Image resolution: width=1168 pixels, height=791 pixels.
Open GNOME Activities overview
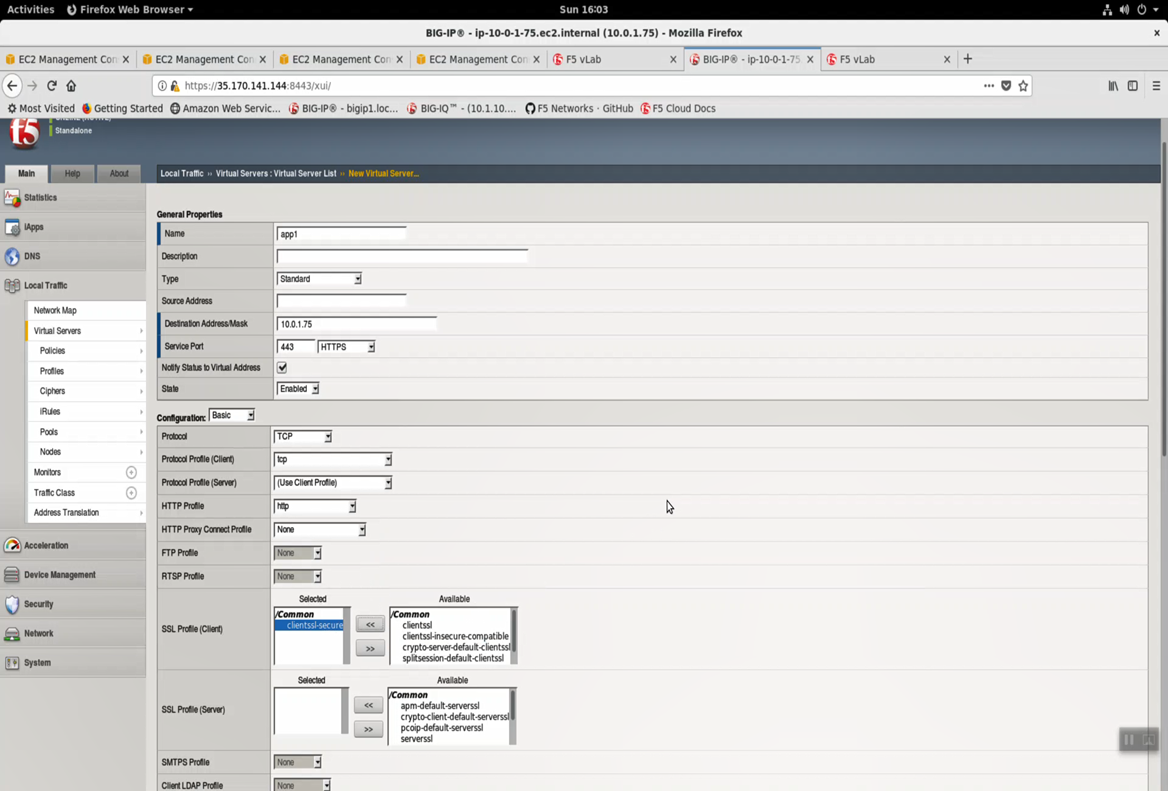(x=31, y=10)
